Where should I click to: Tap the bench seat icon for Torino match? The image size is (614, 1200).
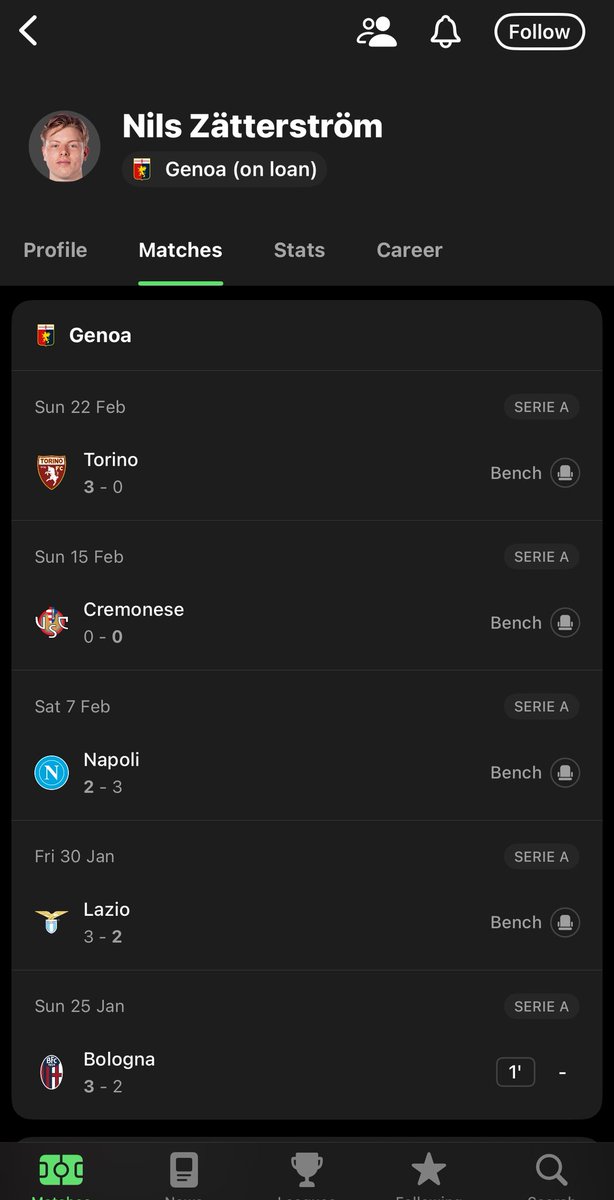click(565, 473)
